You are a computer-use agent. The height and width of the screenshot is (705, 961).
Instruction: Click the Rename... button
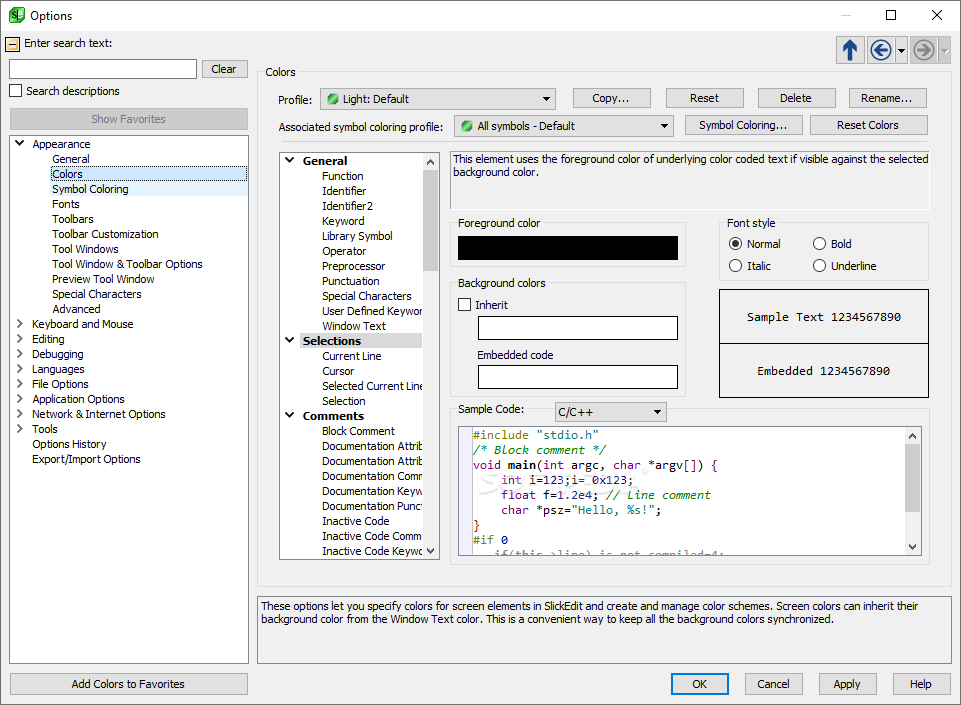click(887, 98)
